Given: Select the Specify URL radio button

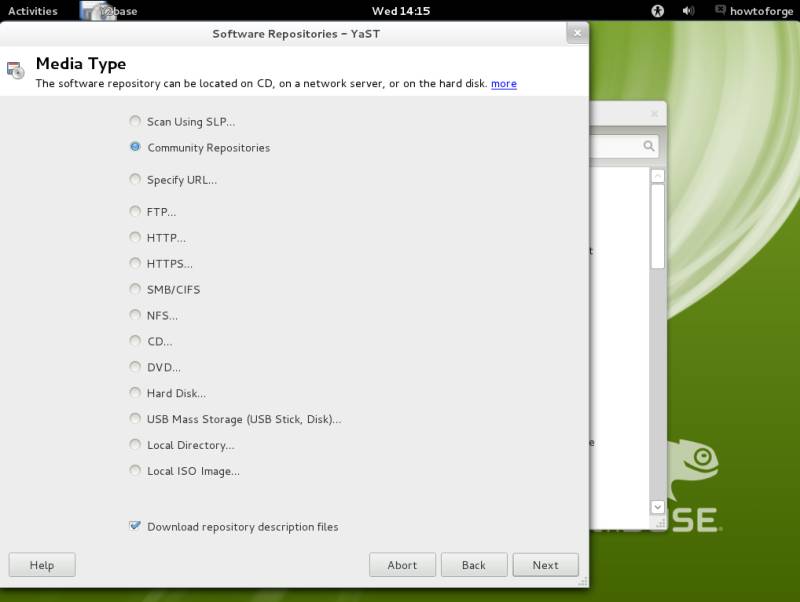Looking at the screenshot, I should (x=135, y=180).
